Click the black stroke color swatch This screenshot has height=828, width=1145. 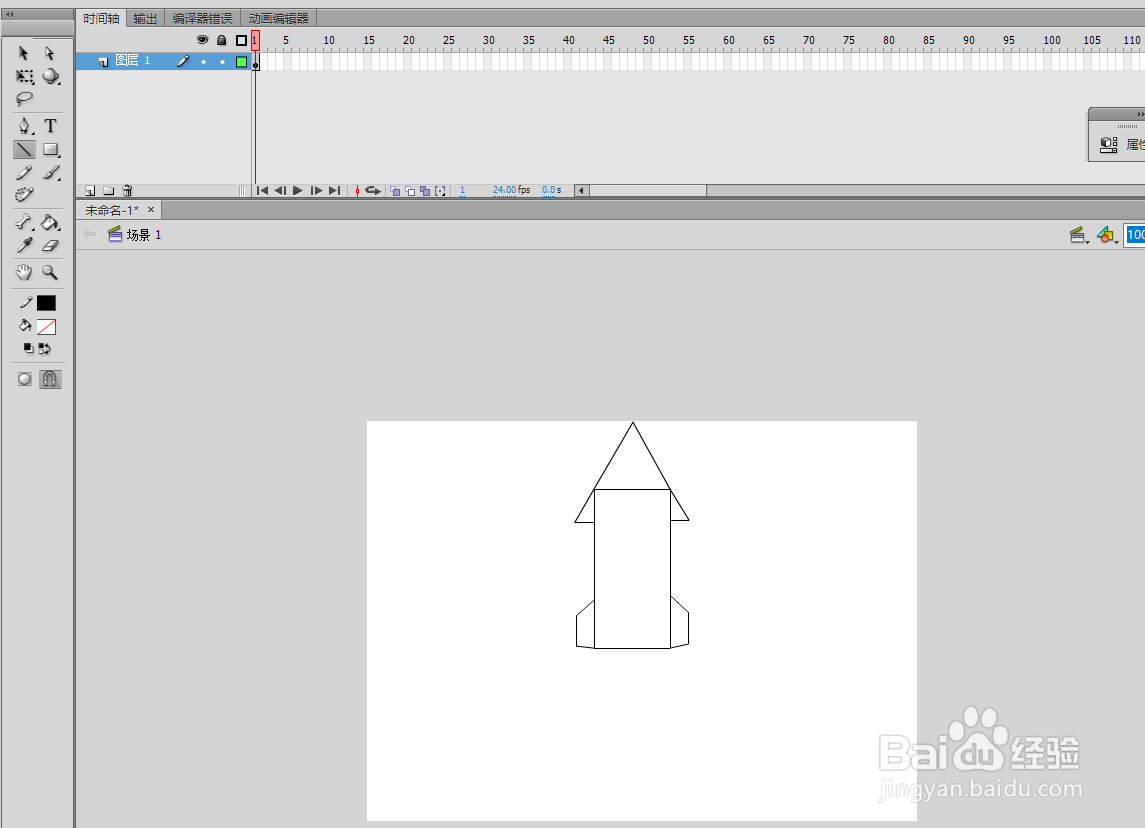click(x=44, y=302)
